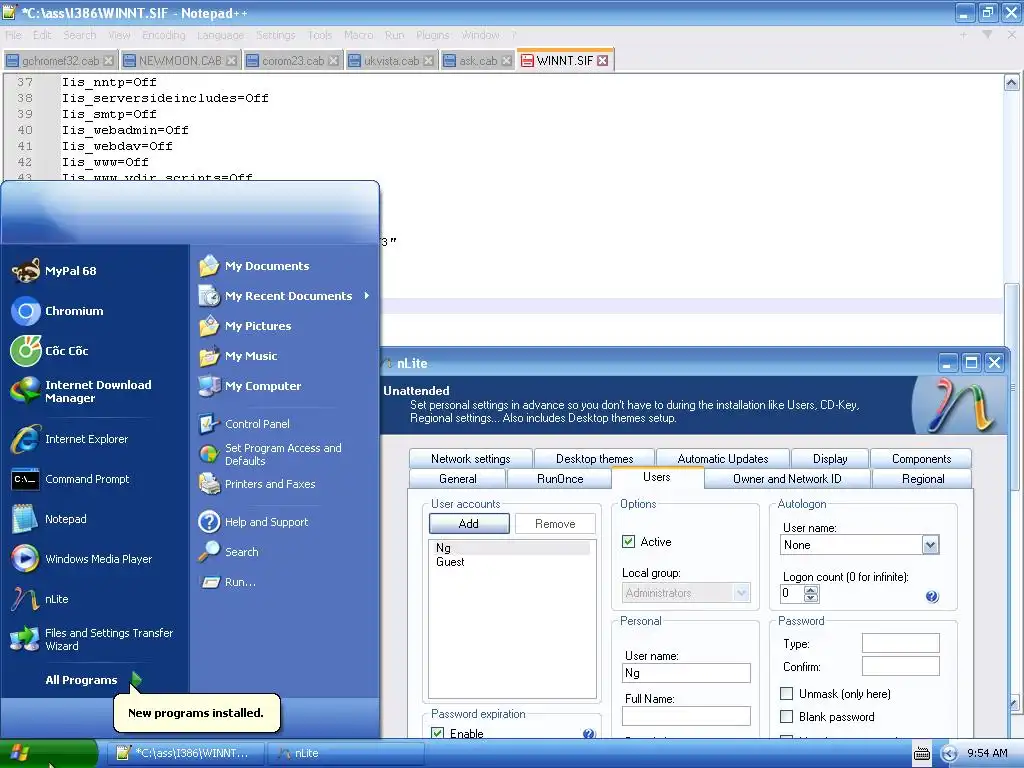Image resolution: width=1024 pixels, height=768 pixels.
Task: Open Set Program Access and Defaults
Action: point(270,454)
